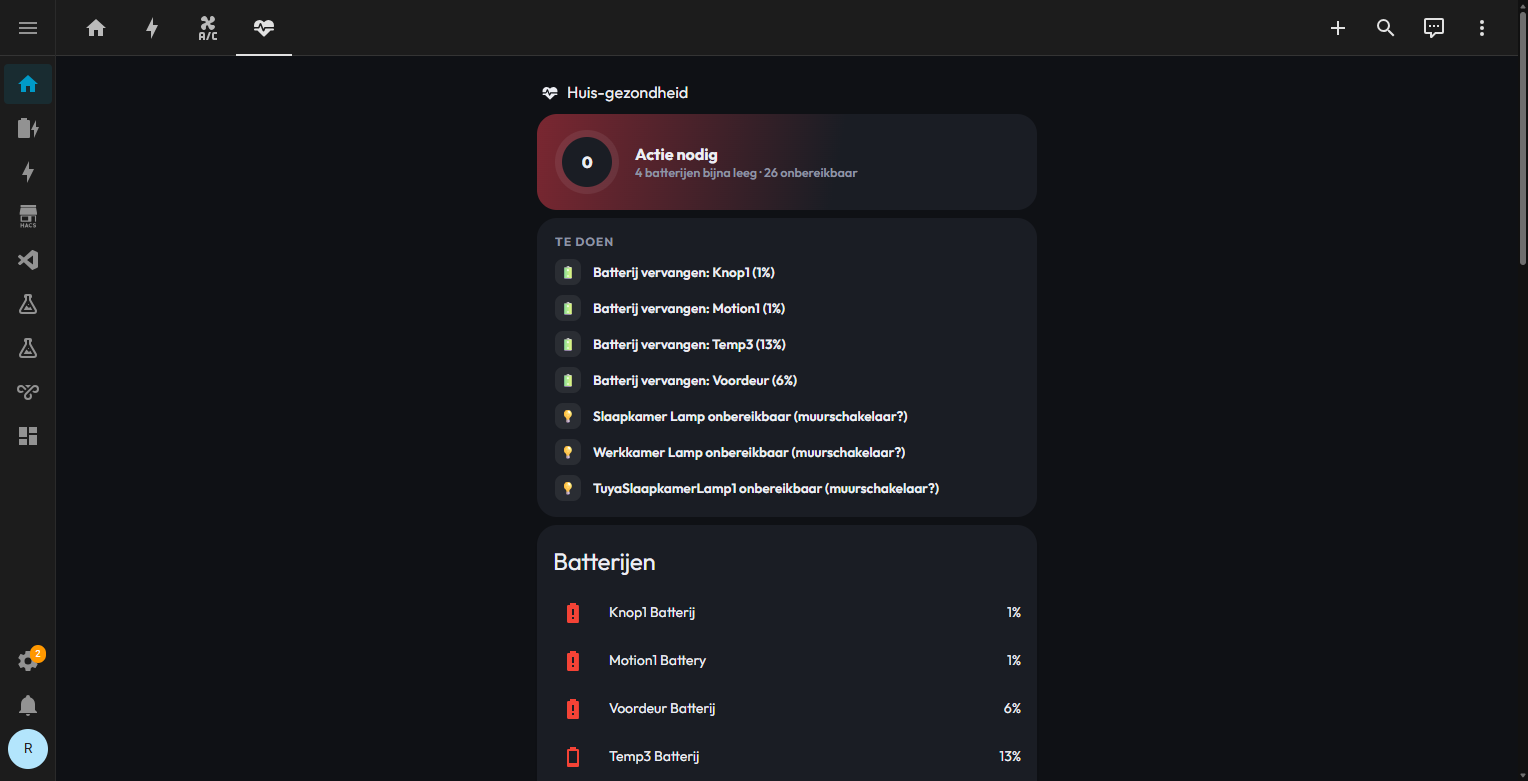Click the plus add button
Image resolution: width=1528 pixels, height=781 pixels.
[1338, 28]
